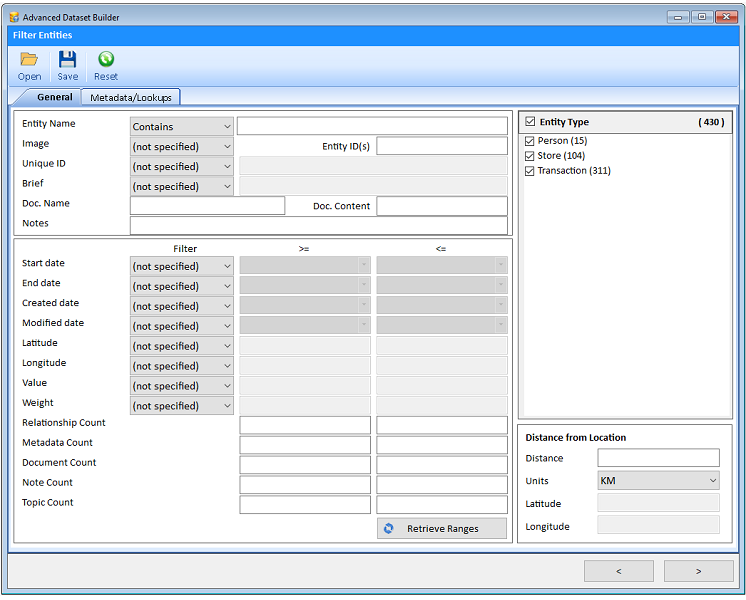The height and width of the screenshot is (600, 746).
Task: Focus the Notes text field
Action: point(318,225)
